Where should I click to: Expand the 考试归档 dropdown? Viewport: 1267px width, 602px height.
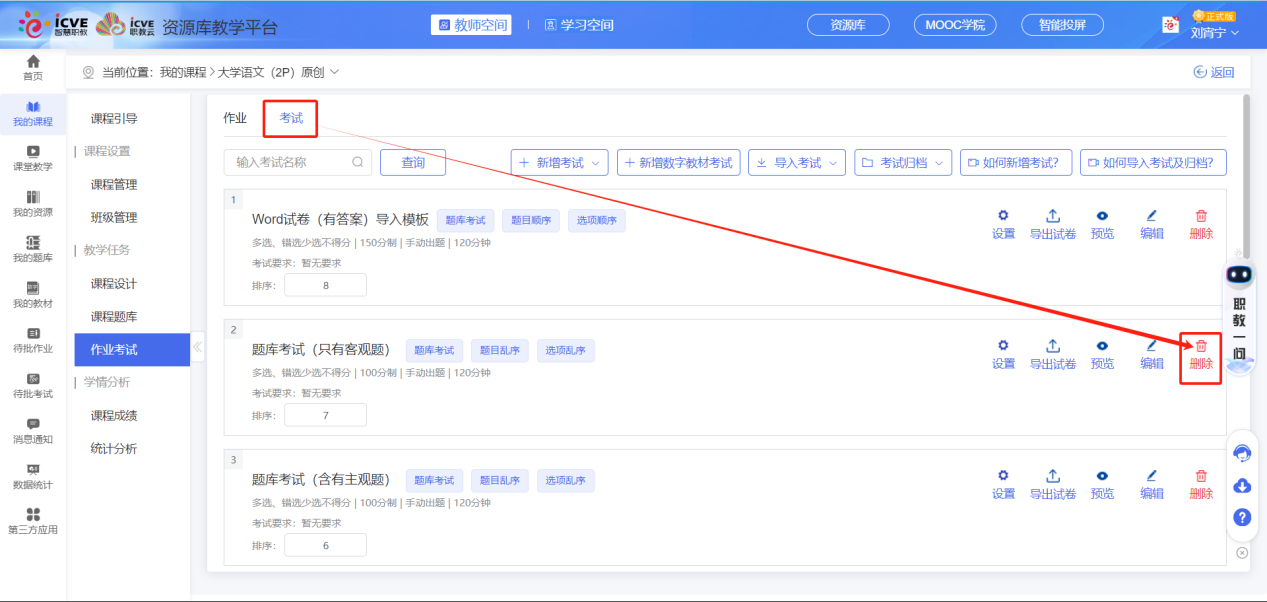(902, 162)
